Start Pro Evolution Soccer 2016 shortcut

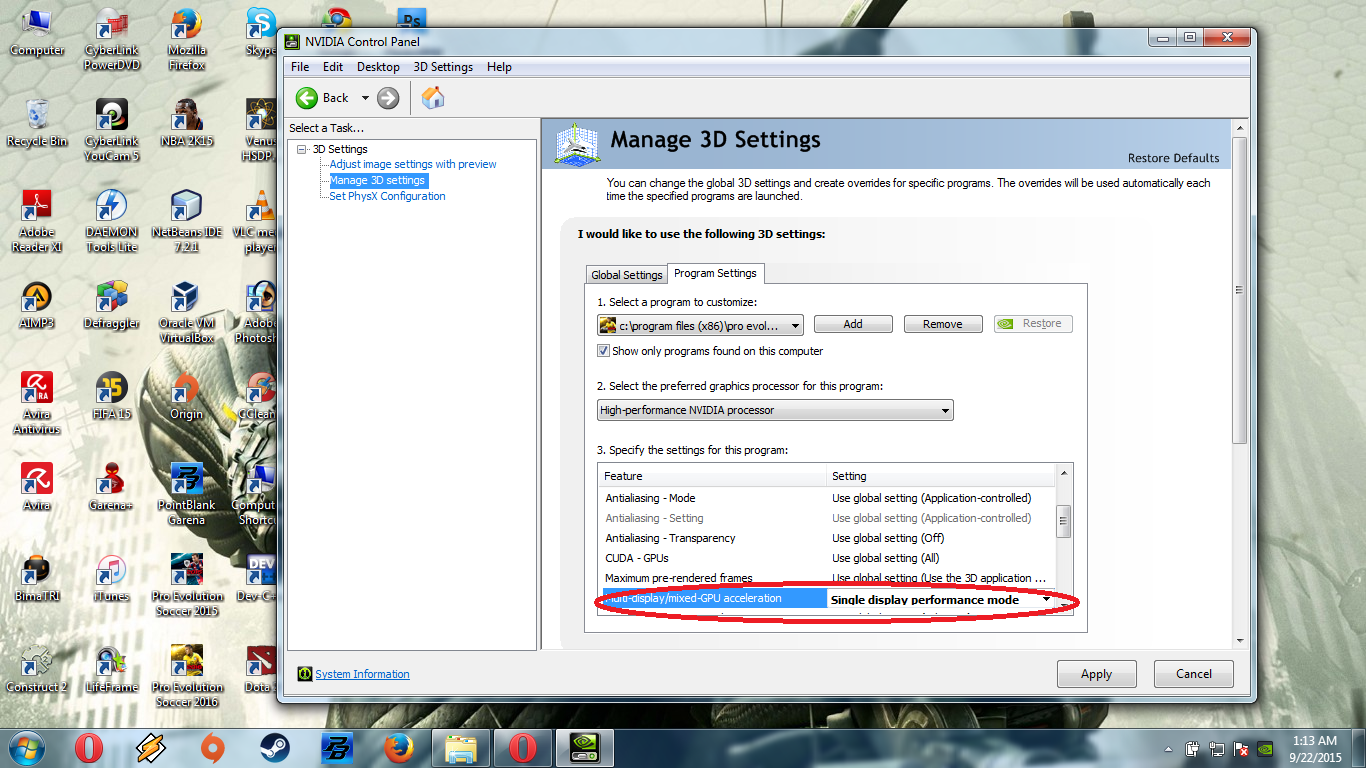(x=187, y=676)
